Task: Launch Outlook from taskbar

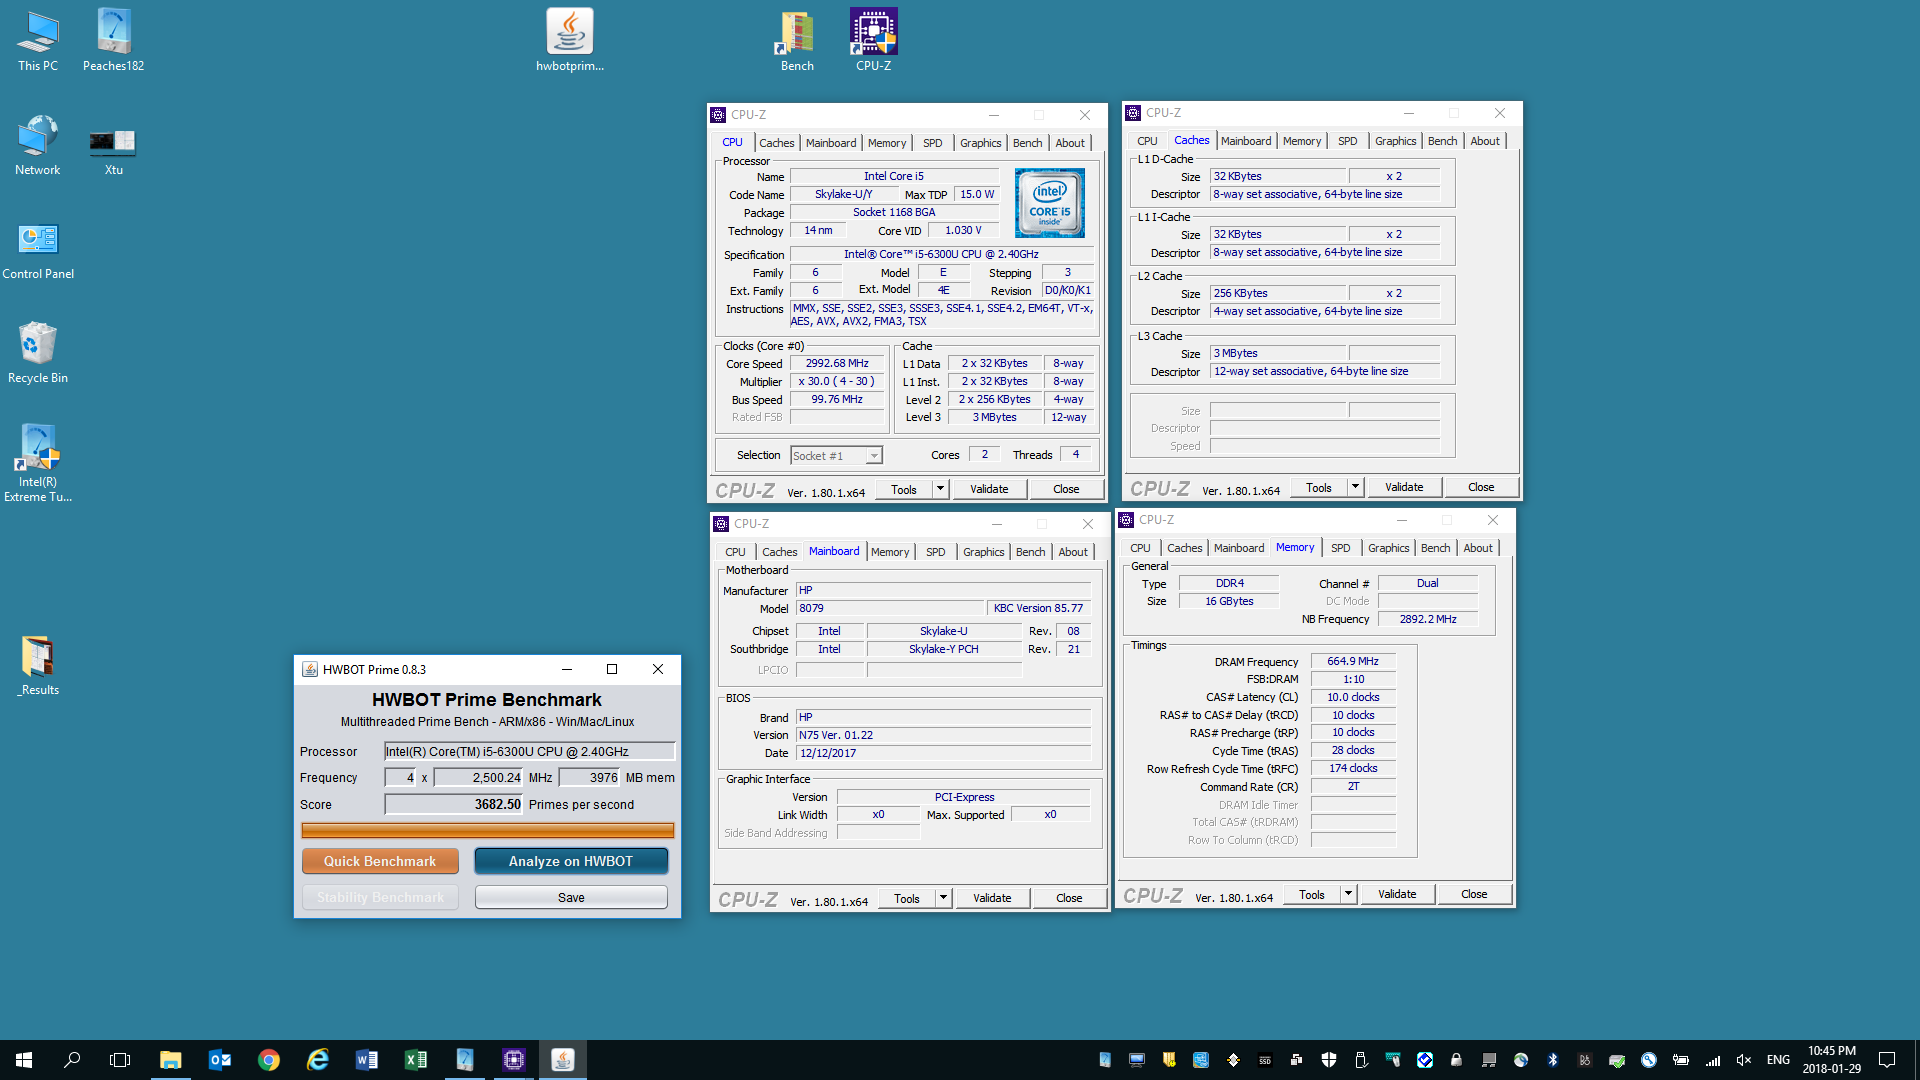Action: coord(220,1060)
